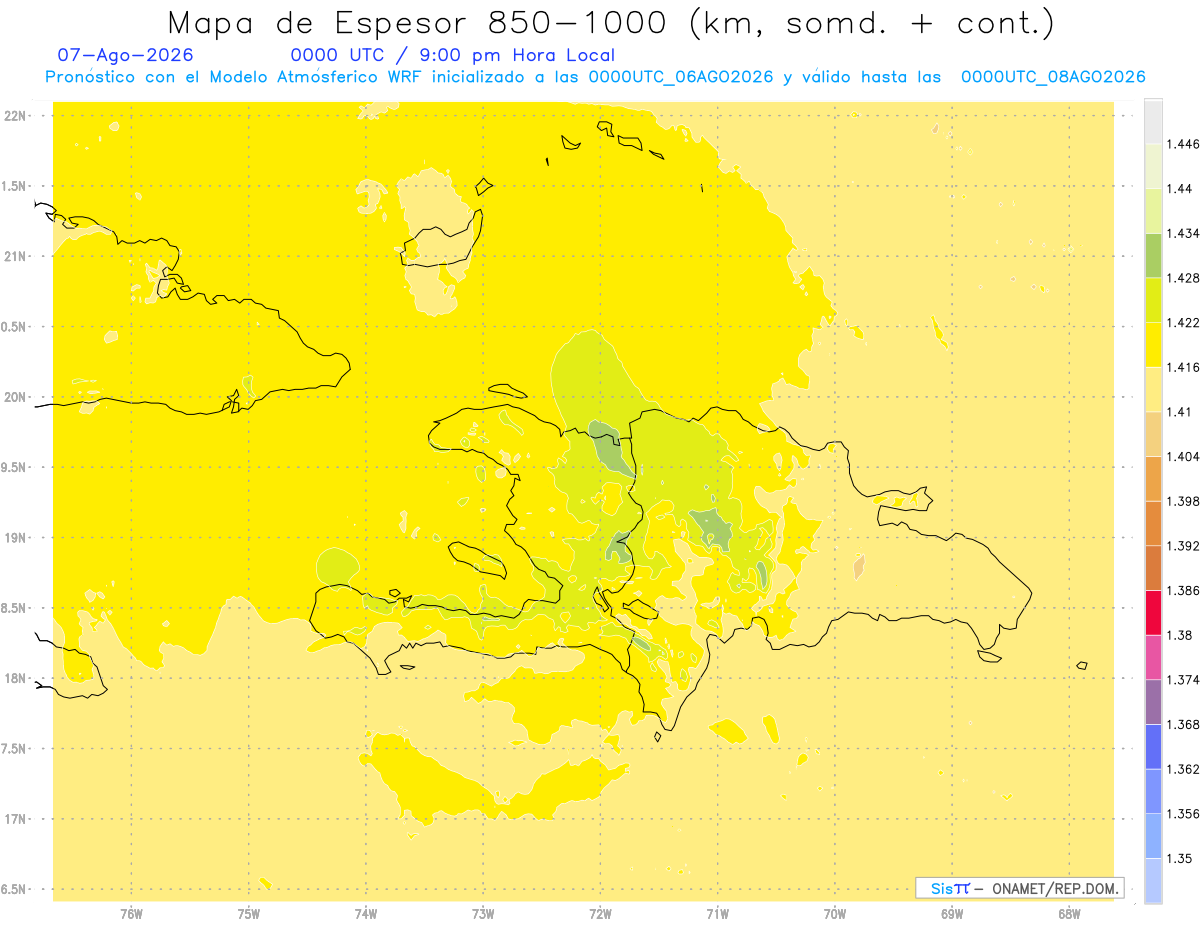Click the legend value '1.398'
1200x927 pixels.
coord(1183,501)
